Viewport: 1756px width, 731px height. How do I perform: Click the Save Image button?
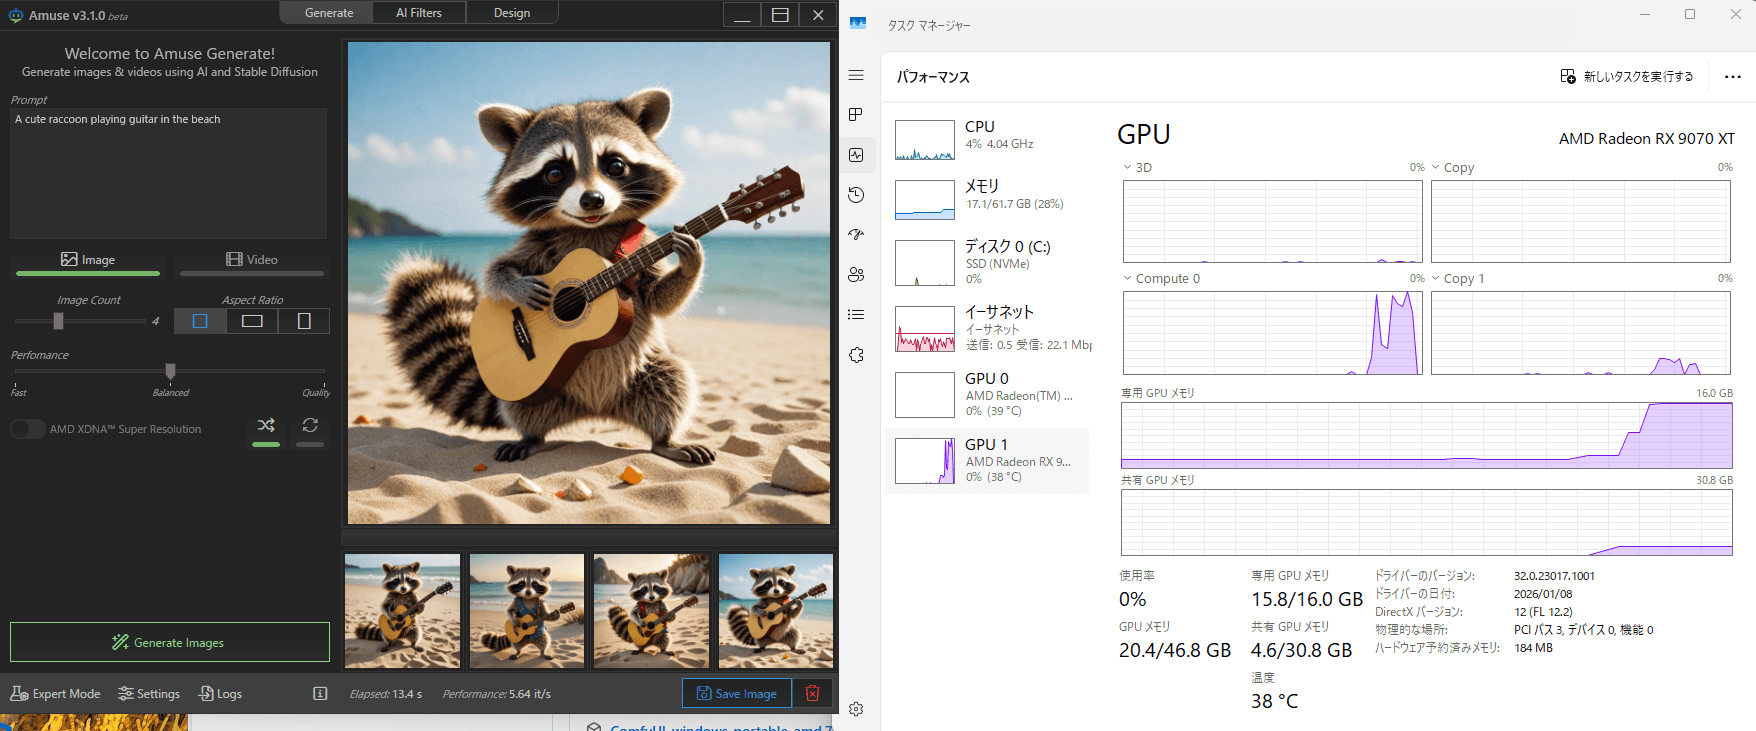pyautogui.click(x=736, y=693)
